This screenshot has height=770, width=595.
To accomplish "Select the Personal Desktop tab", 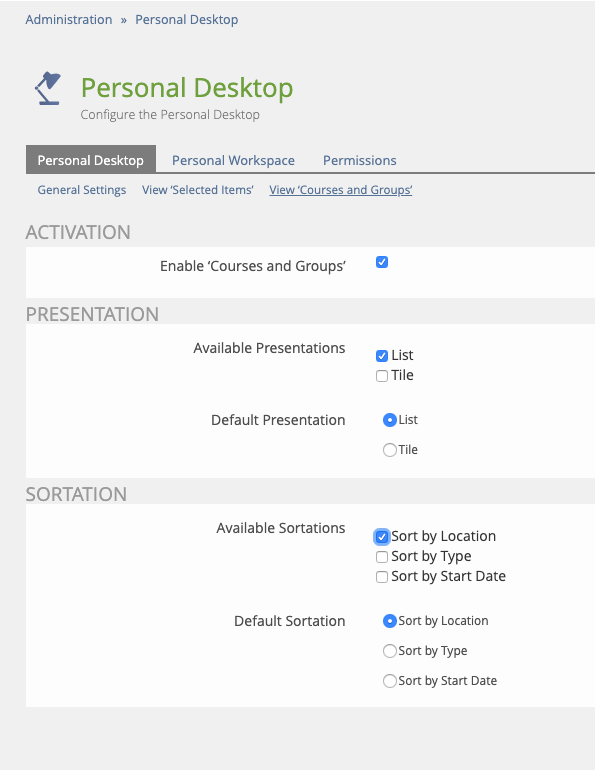I will (91, 159).
